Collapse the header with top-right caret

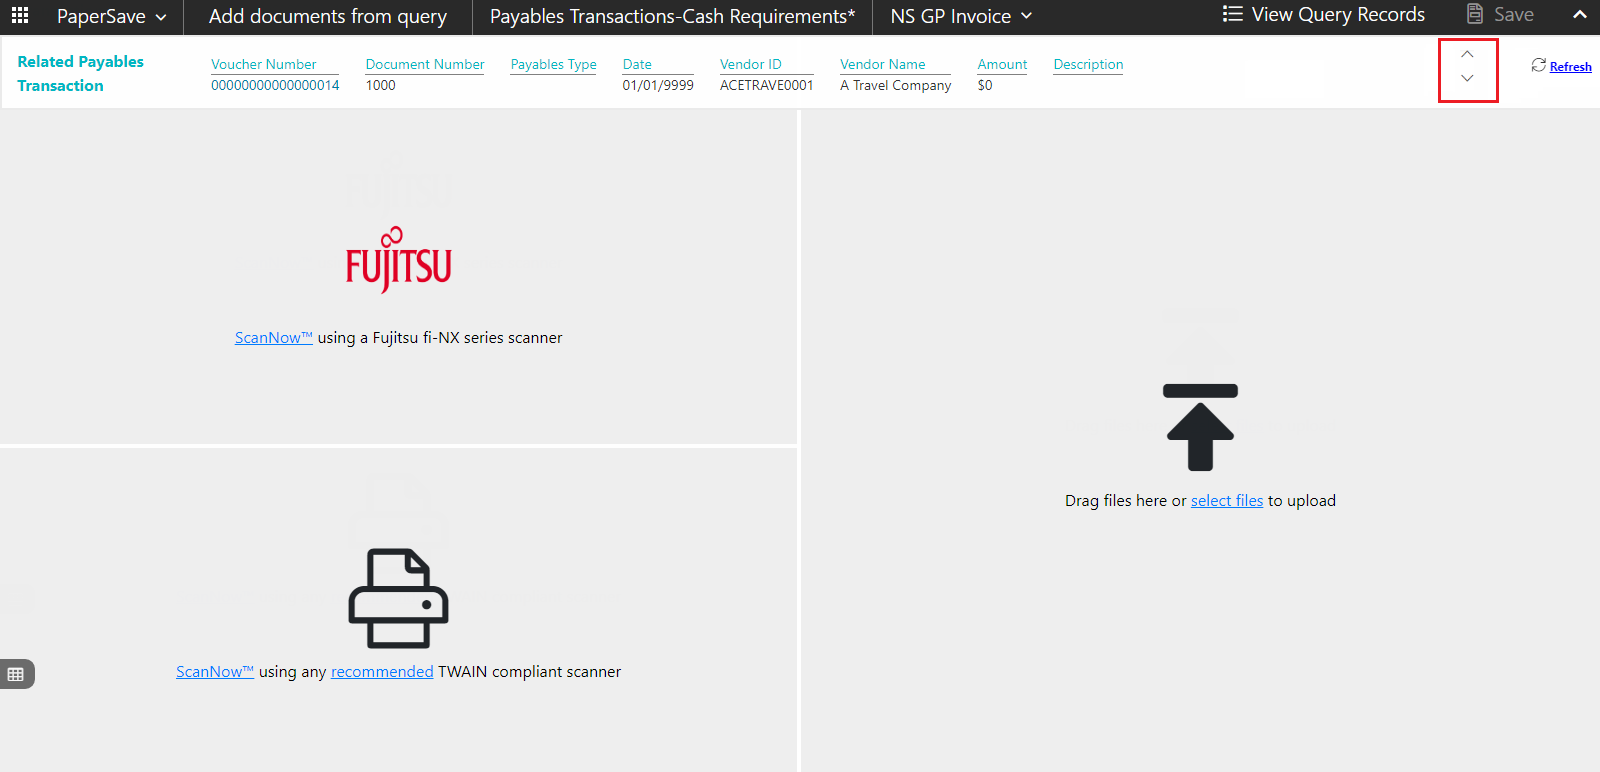pyautogui.click(x=1580, y=15)
